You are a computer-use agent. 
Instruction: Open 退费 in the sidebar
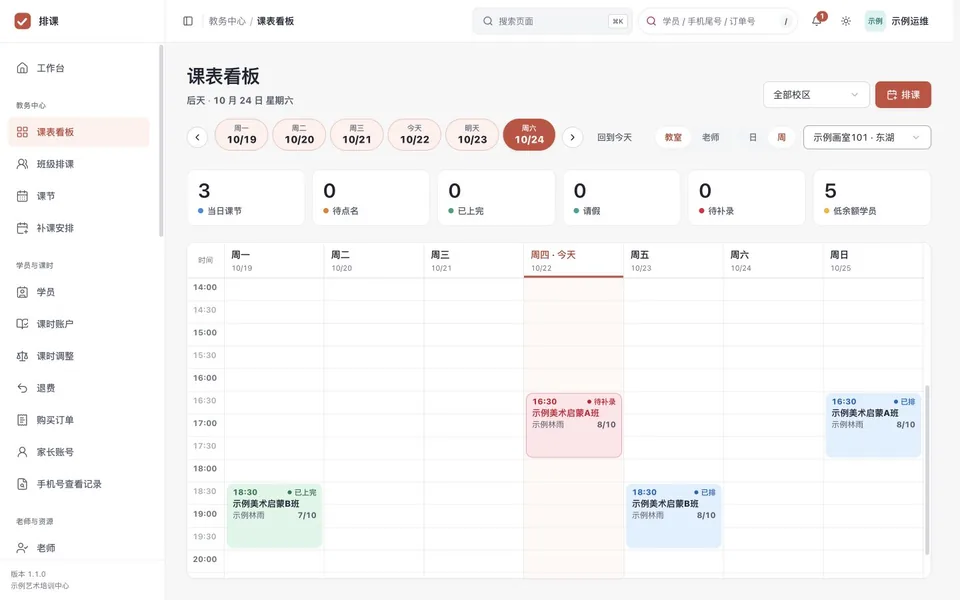tap(79, 388)
